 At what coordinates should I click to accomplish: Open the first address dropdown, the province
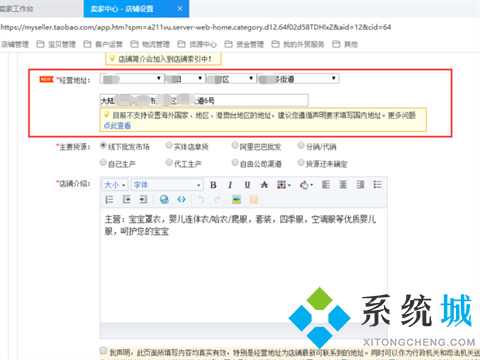(x=131, y=79)
